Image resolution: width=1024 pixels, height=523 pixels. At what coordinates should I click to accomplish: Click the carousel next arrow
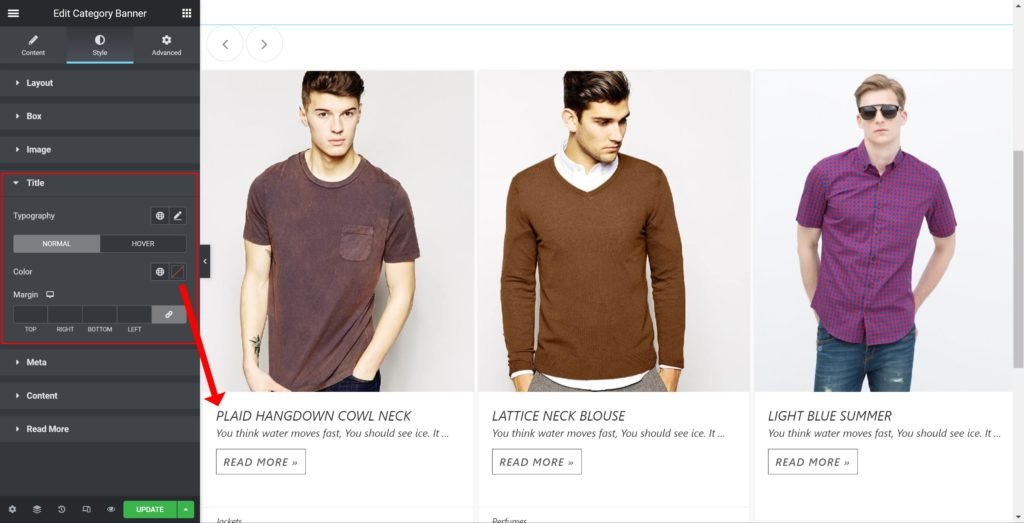tap(264, 44)
